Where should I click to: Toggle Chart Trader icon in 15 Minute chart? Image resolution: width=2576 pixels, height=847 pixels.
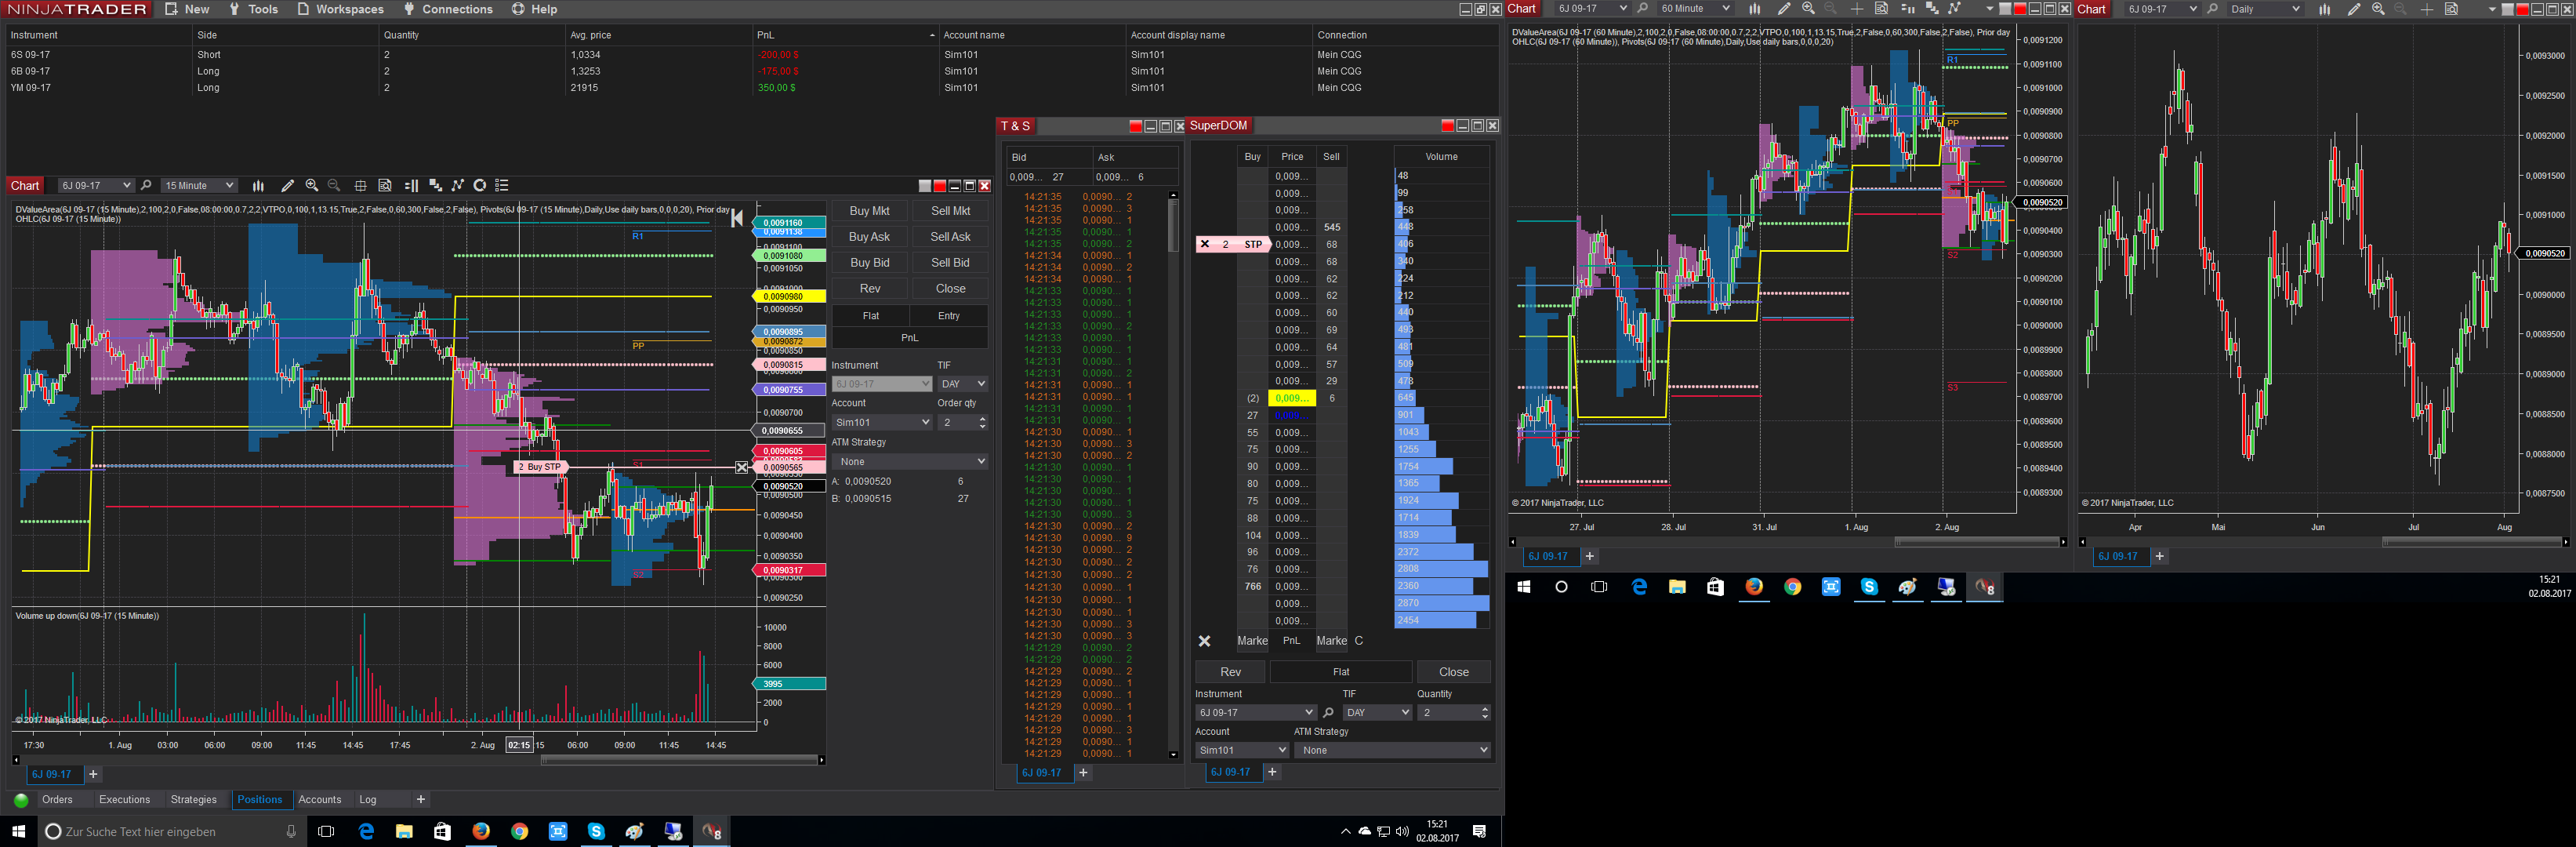coord(411,186)
